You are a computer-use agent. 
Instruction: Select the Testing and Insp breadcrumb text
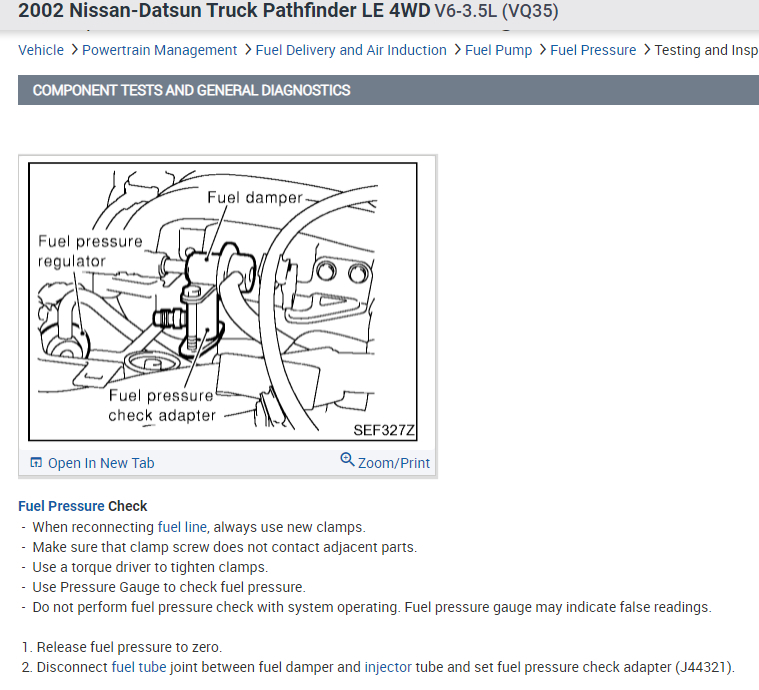click(x=706, y=50)
